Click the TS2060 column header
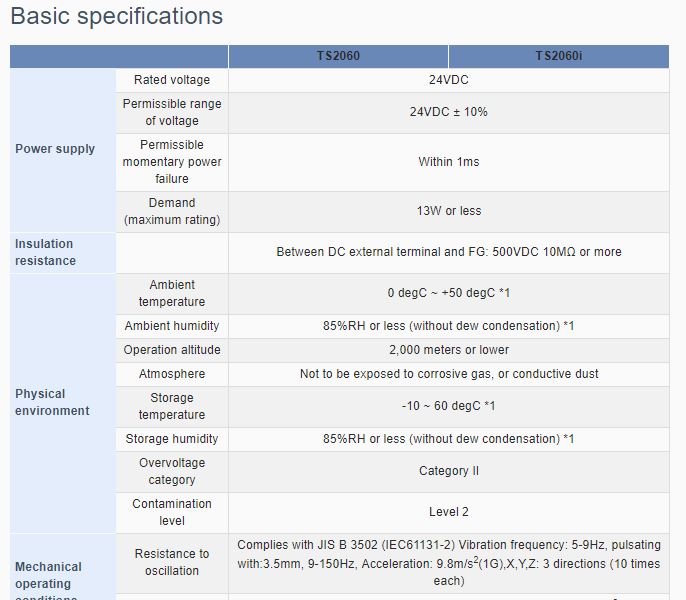The height and width of the screenshot is (600, 686). click(x=338, y=56)
